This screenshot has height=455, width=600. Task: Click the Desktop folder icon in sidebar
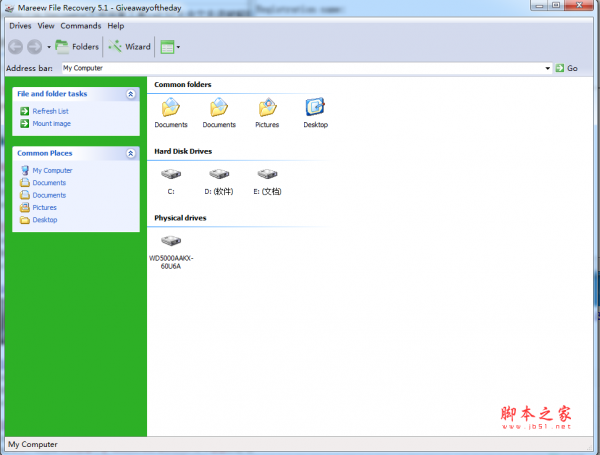[x=25, y=220]
